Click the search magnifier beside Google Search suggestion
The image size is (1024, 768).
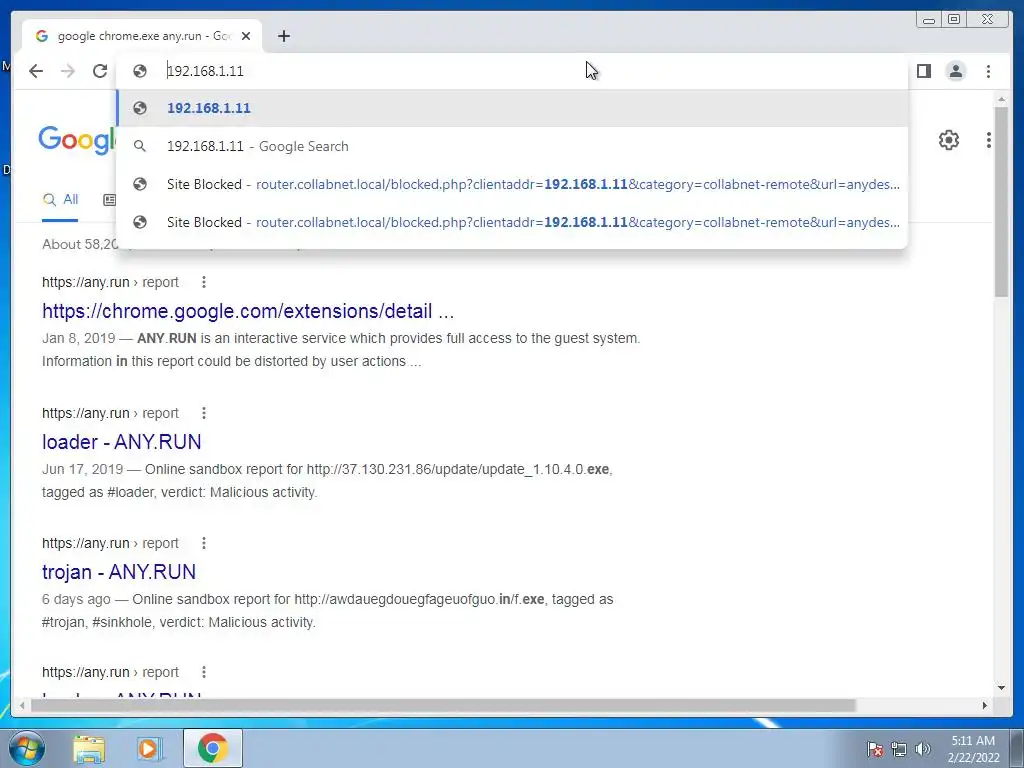[x=140, y=146]
